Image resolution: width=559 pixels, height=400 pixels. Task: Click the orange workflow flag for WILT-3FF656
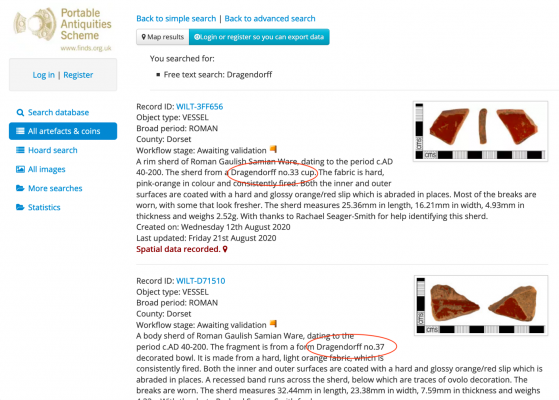click(x=273, y=149)
